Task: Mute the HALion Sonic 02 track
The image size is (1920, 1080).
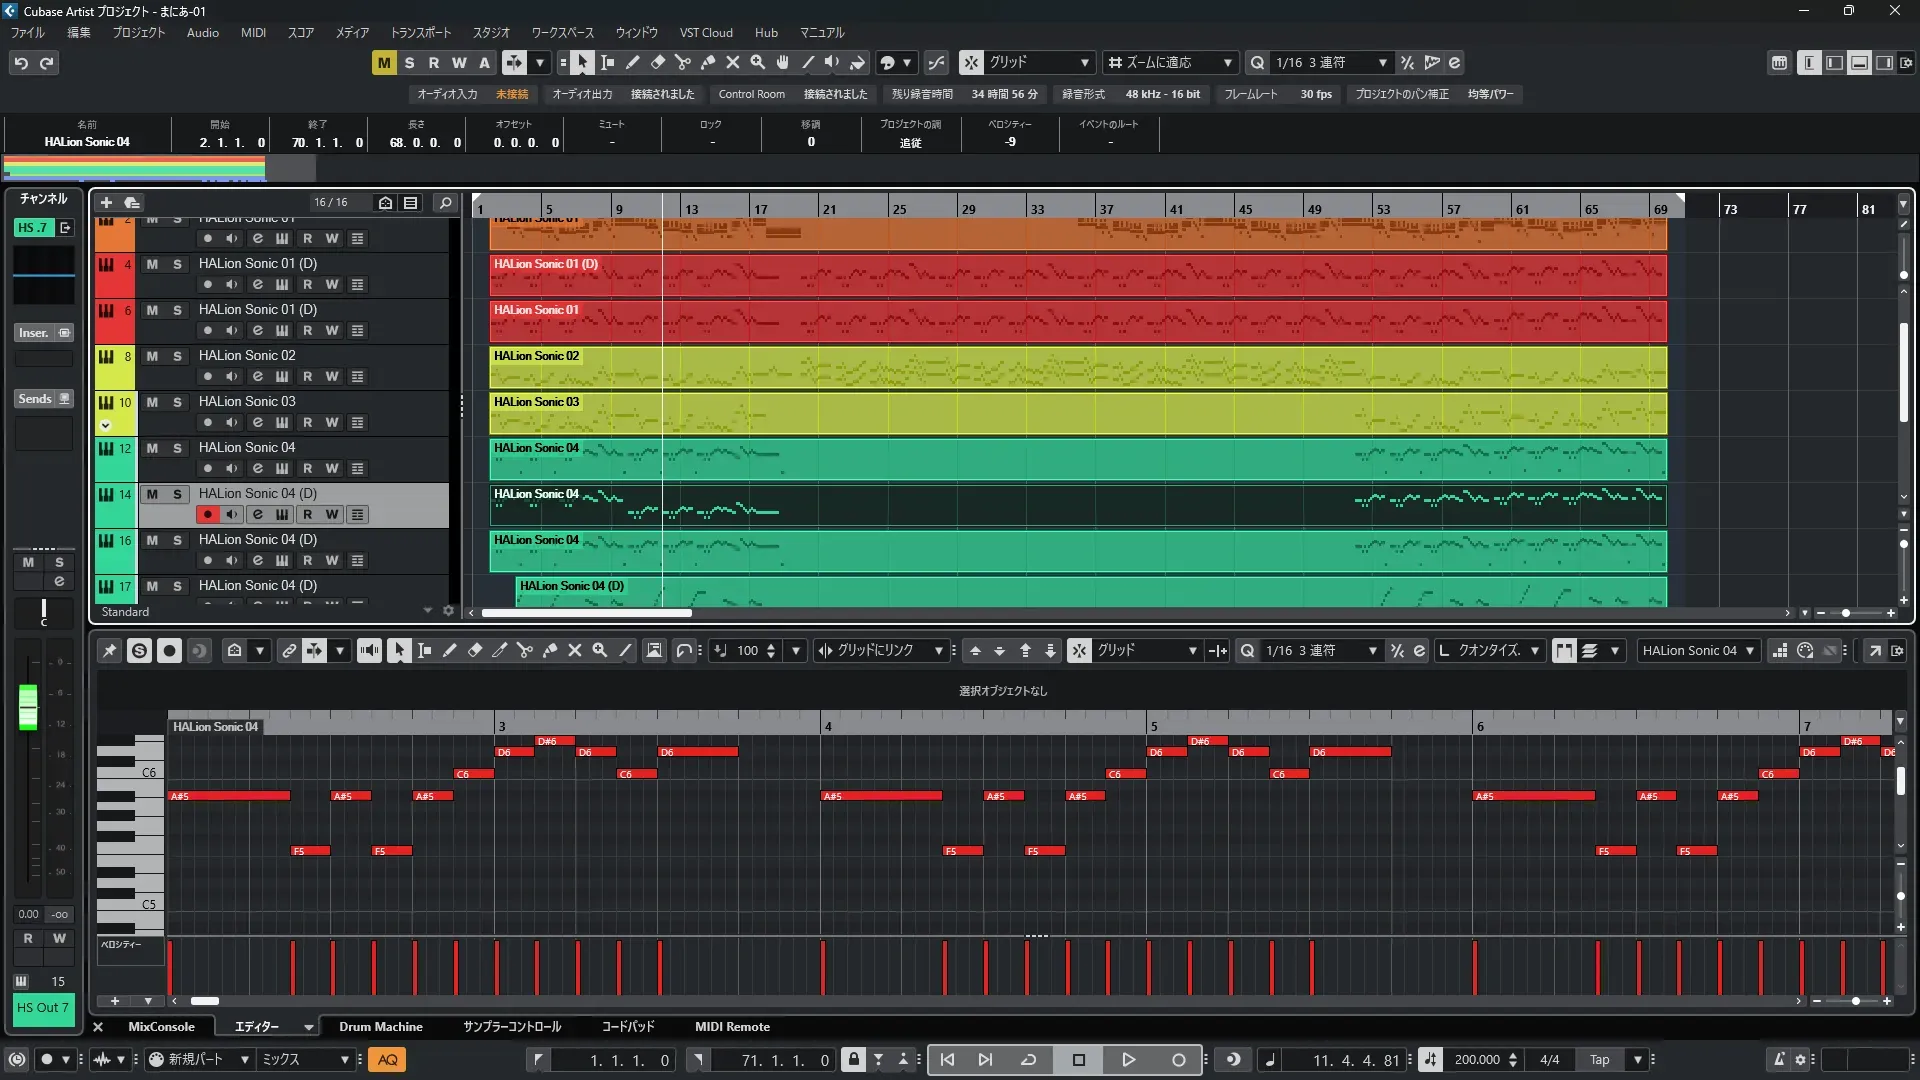Action: [x=152, y=356]
